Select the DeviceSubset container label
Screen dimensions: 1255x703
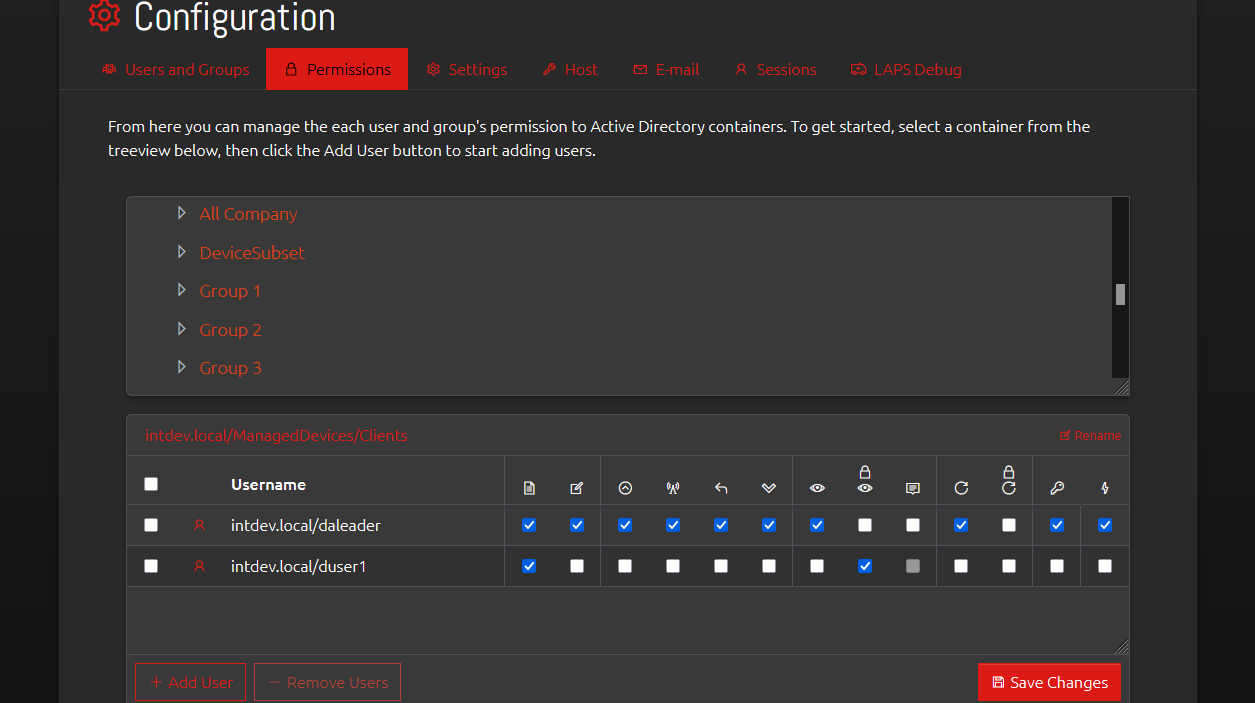click(x=252, y=253)
